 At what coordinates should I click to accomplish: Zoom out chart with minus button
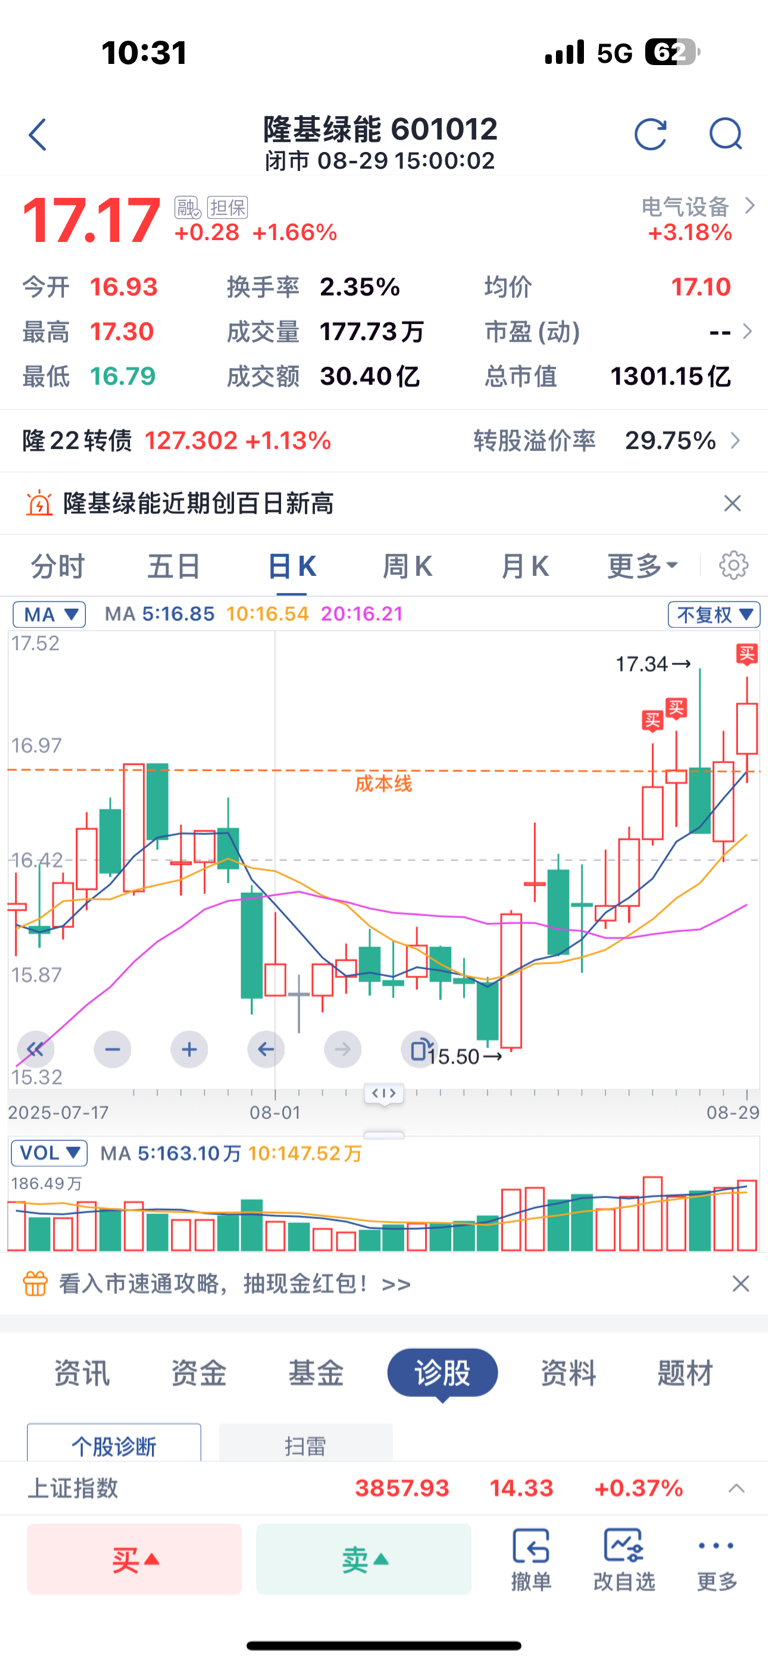(x=112, y=1049)
